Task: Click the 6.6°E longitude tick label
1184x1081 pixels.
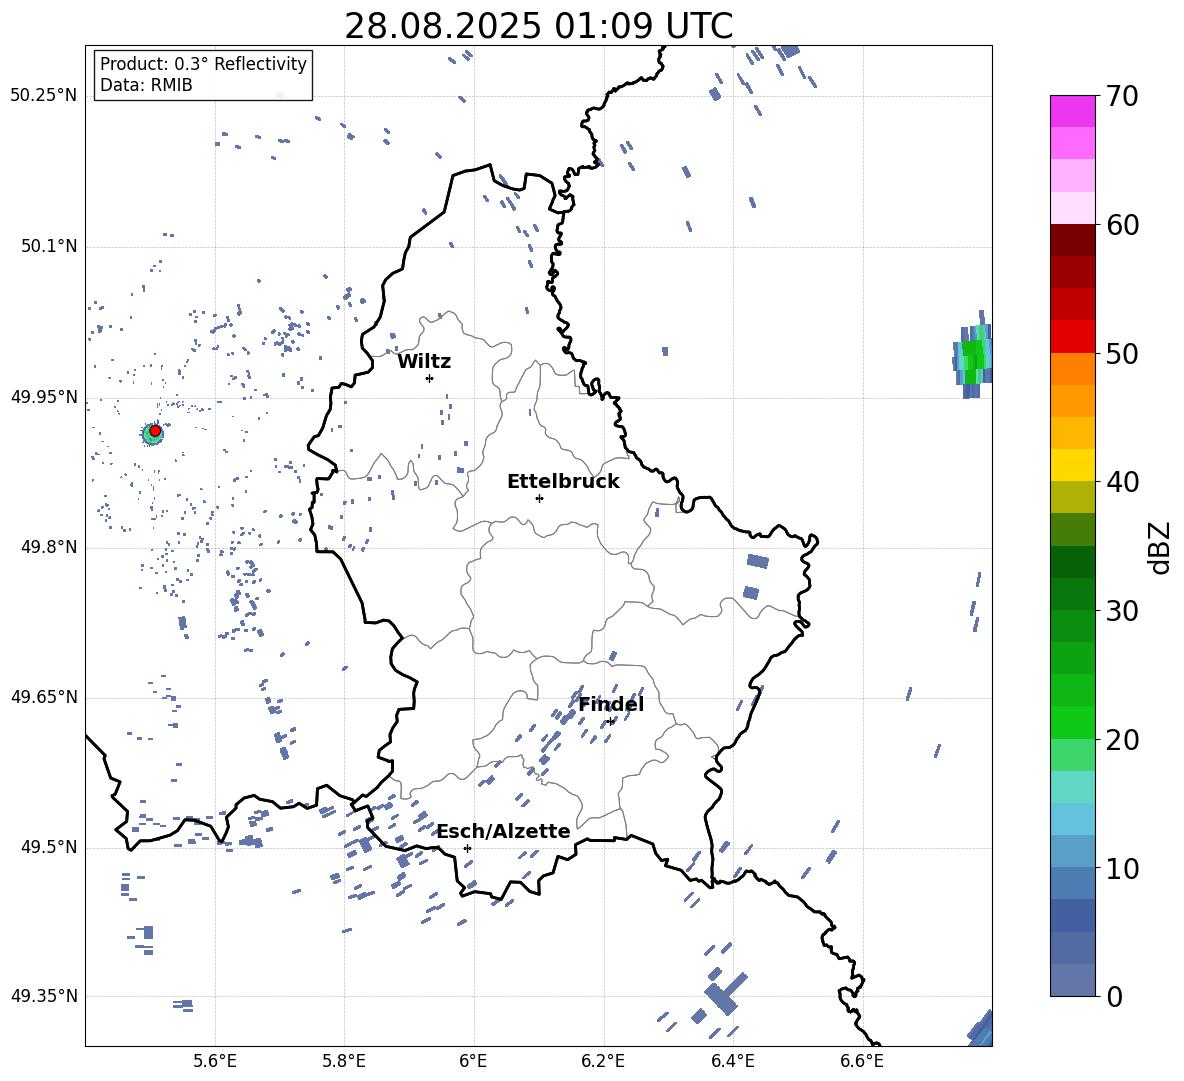Action: (x=862, y=1061)
